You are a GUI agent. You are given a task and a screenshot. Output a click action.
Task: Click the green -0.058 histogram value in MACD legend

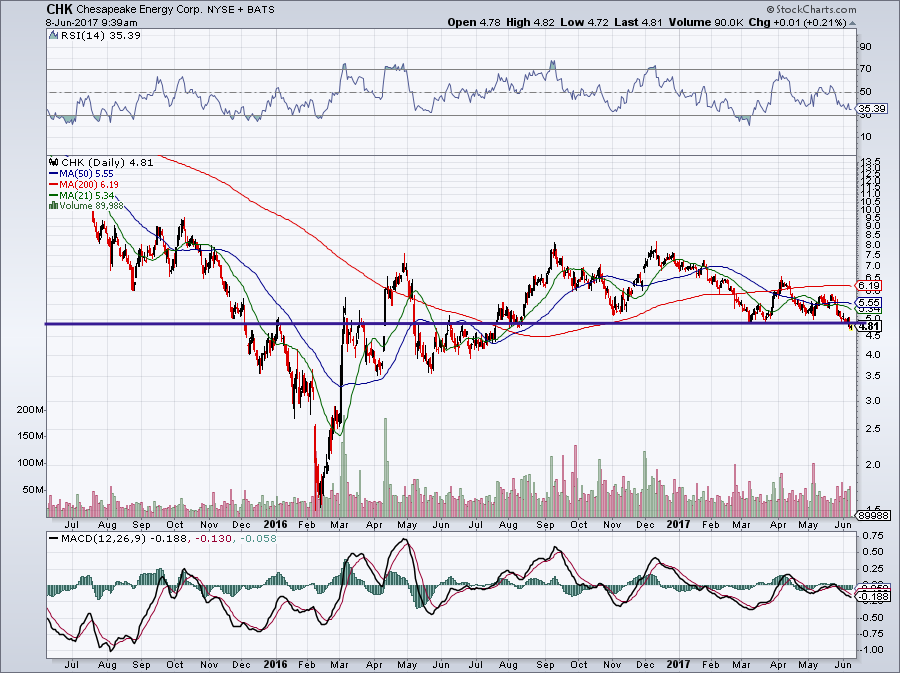point(258,539)
